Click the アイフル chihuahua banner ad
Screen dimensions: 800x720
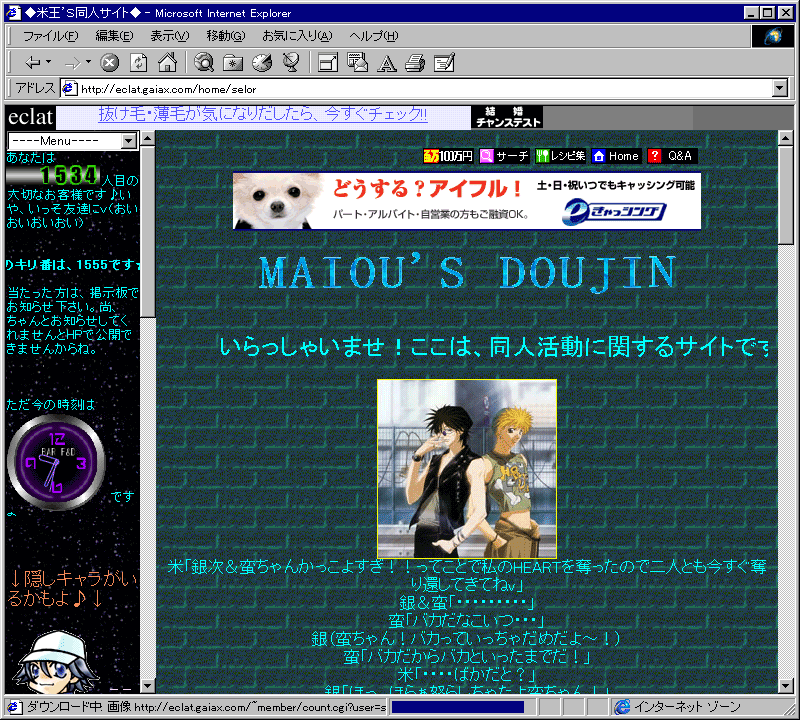tap(467, 201)
